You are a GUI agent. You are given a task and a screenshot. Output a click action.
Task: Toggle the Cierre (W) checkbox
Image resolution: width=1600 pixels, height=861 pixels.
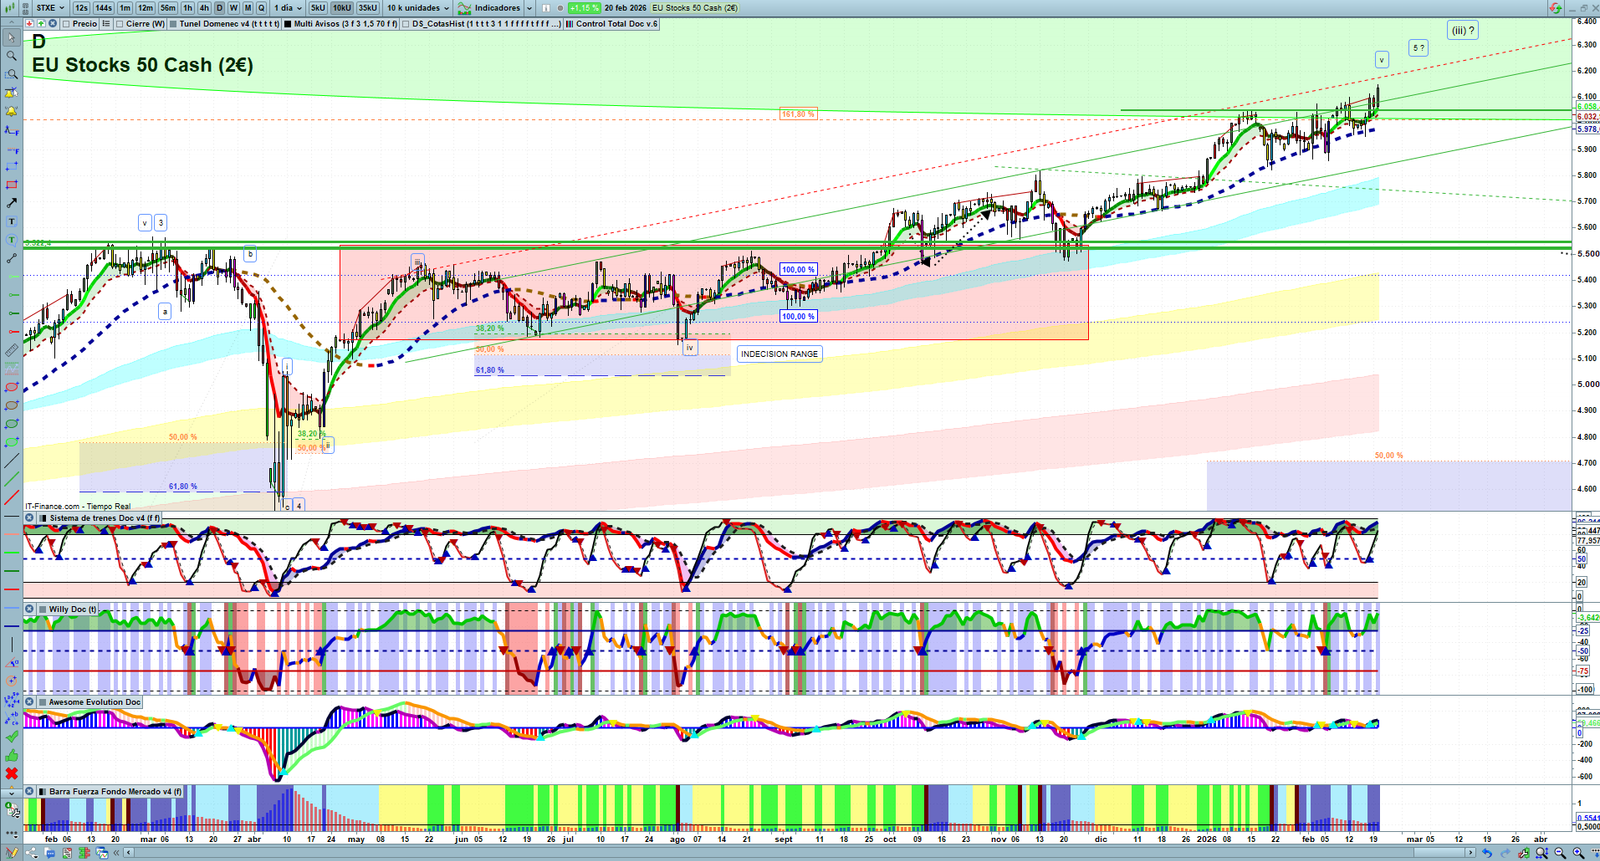point(120,24)
